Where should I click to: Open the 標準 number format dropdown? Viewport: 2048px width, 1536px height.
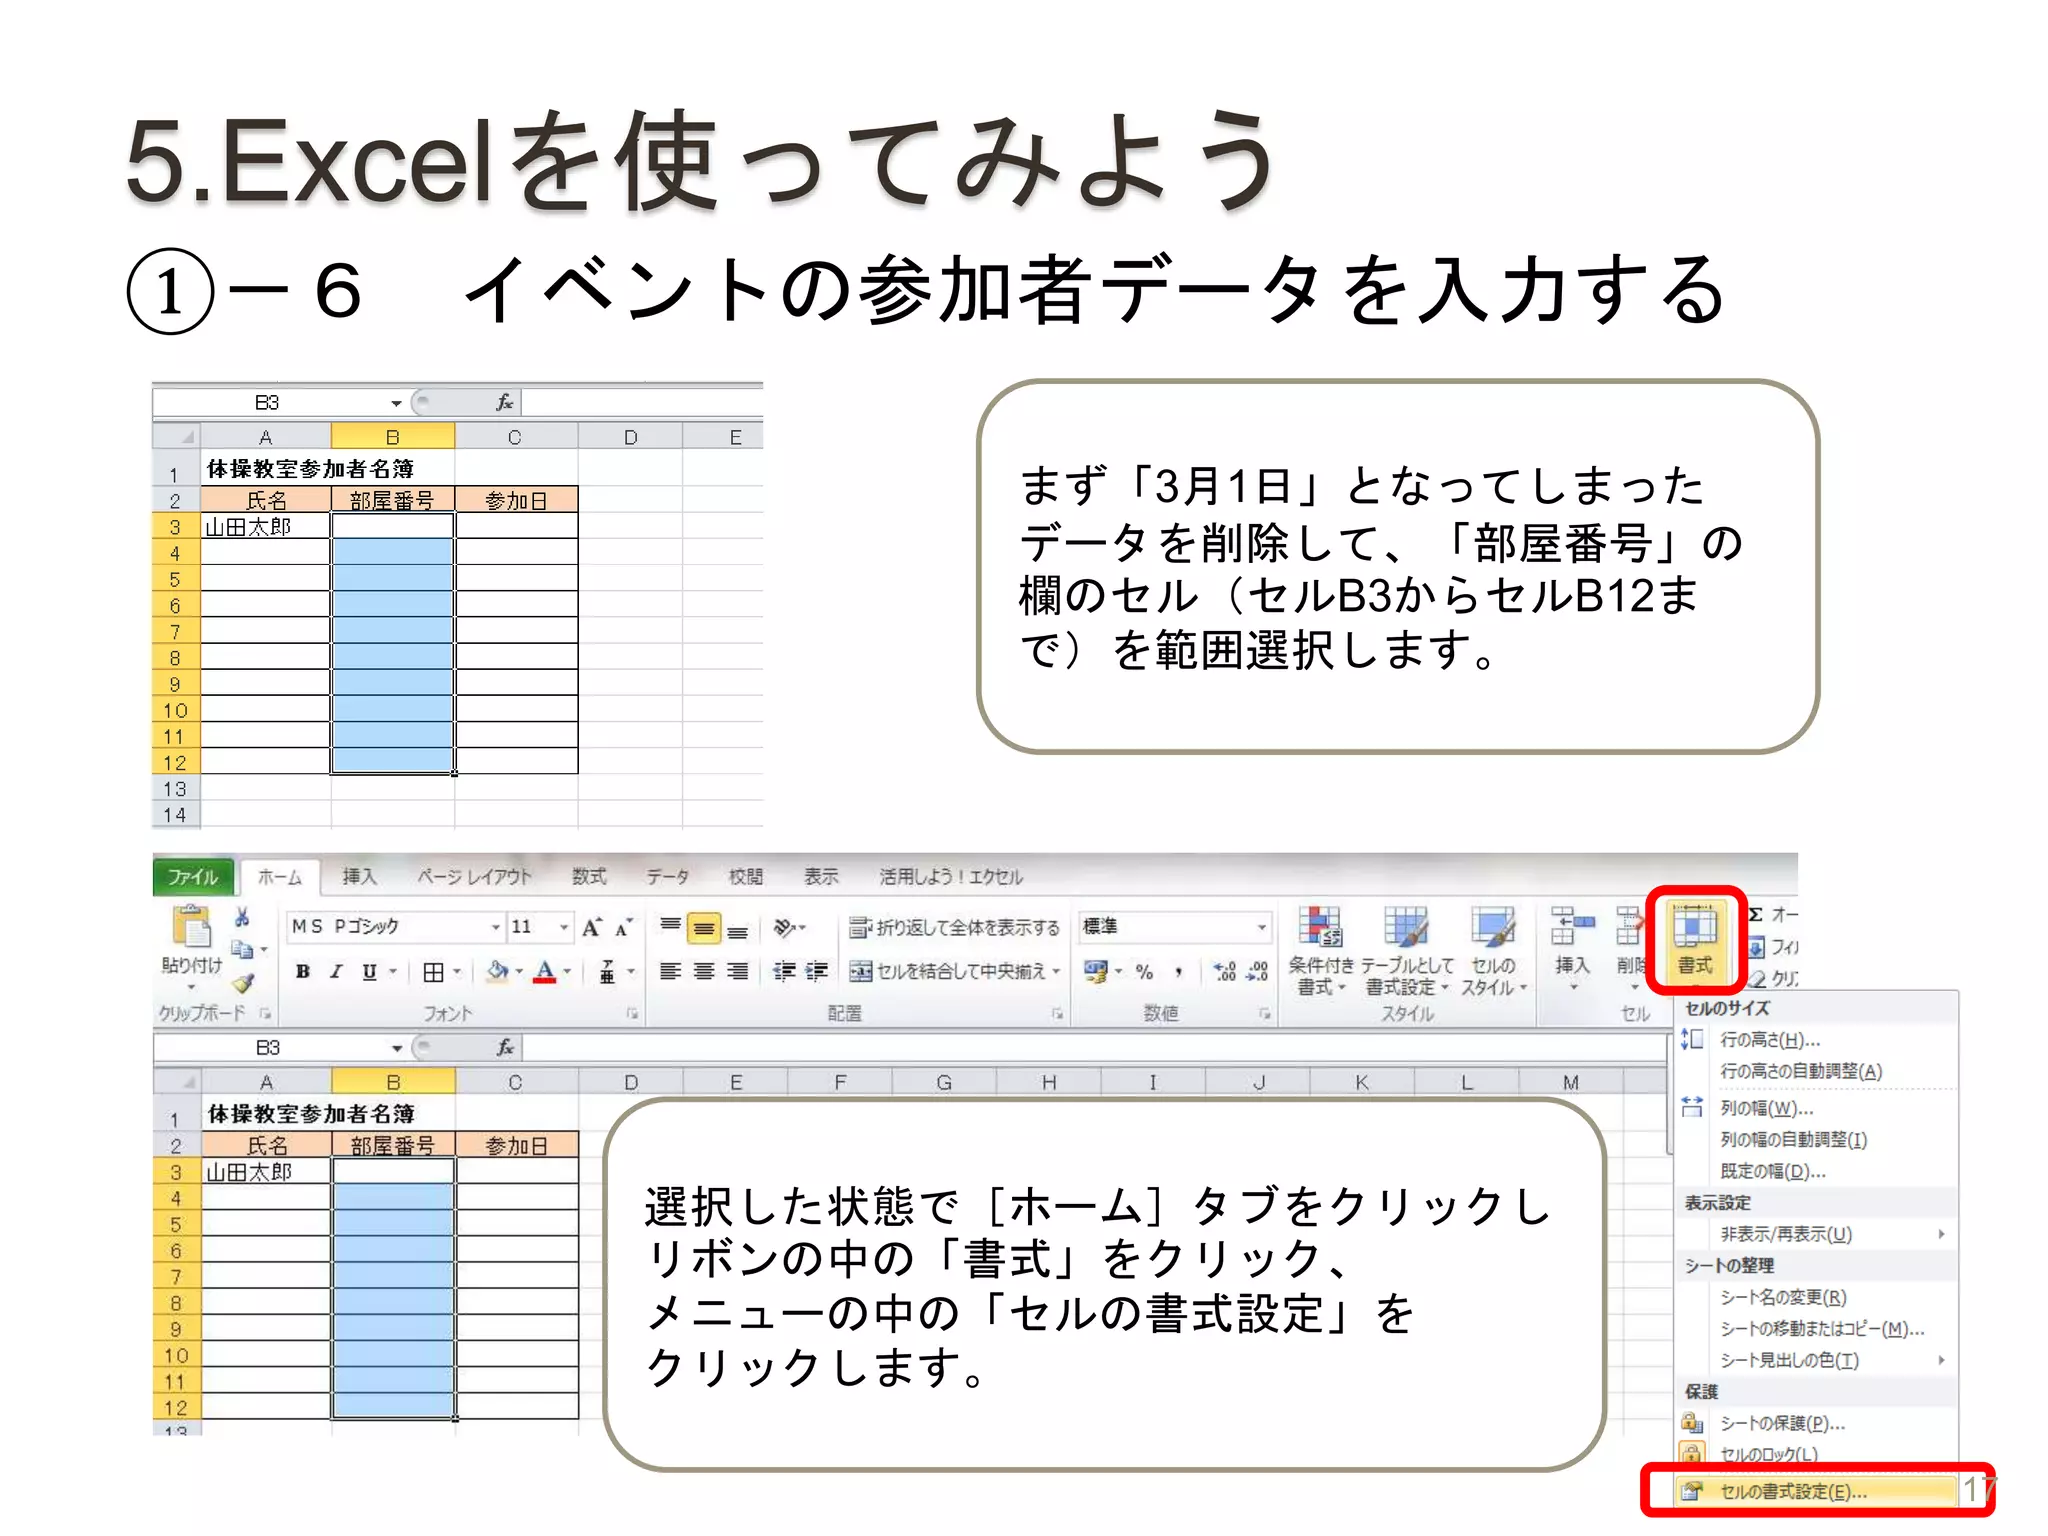coord(1262,927)
